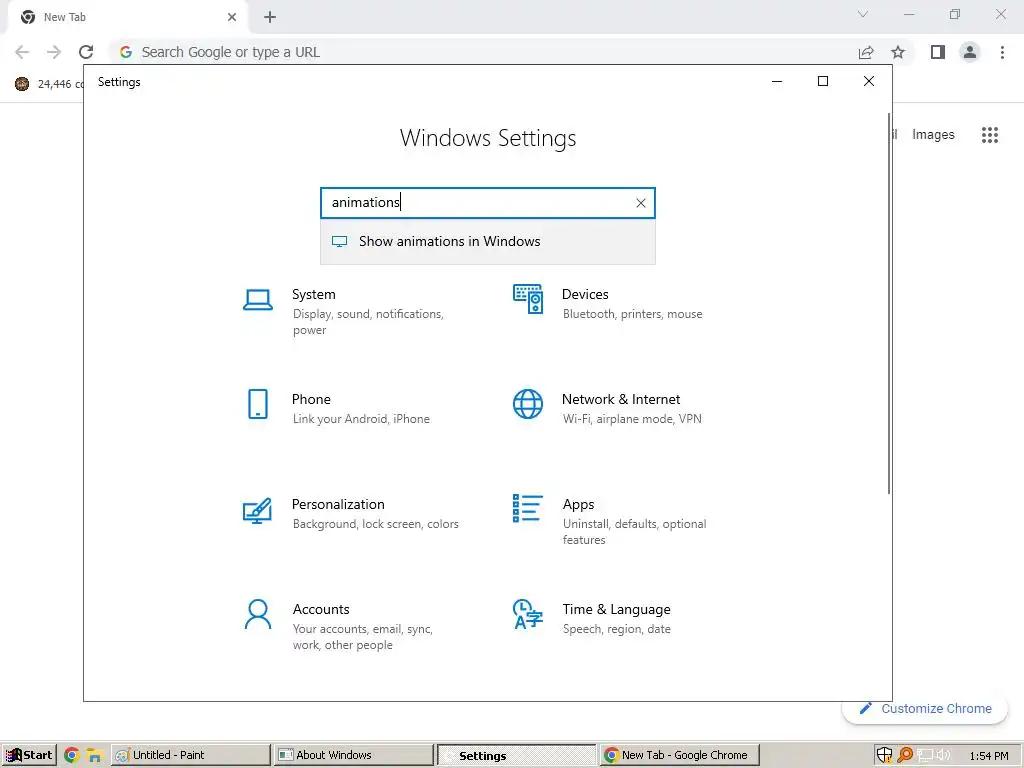The width and height of the screenshot is (1024, 768).
Task: Select the New Tab browser tab
Action: coord(127,17)
